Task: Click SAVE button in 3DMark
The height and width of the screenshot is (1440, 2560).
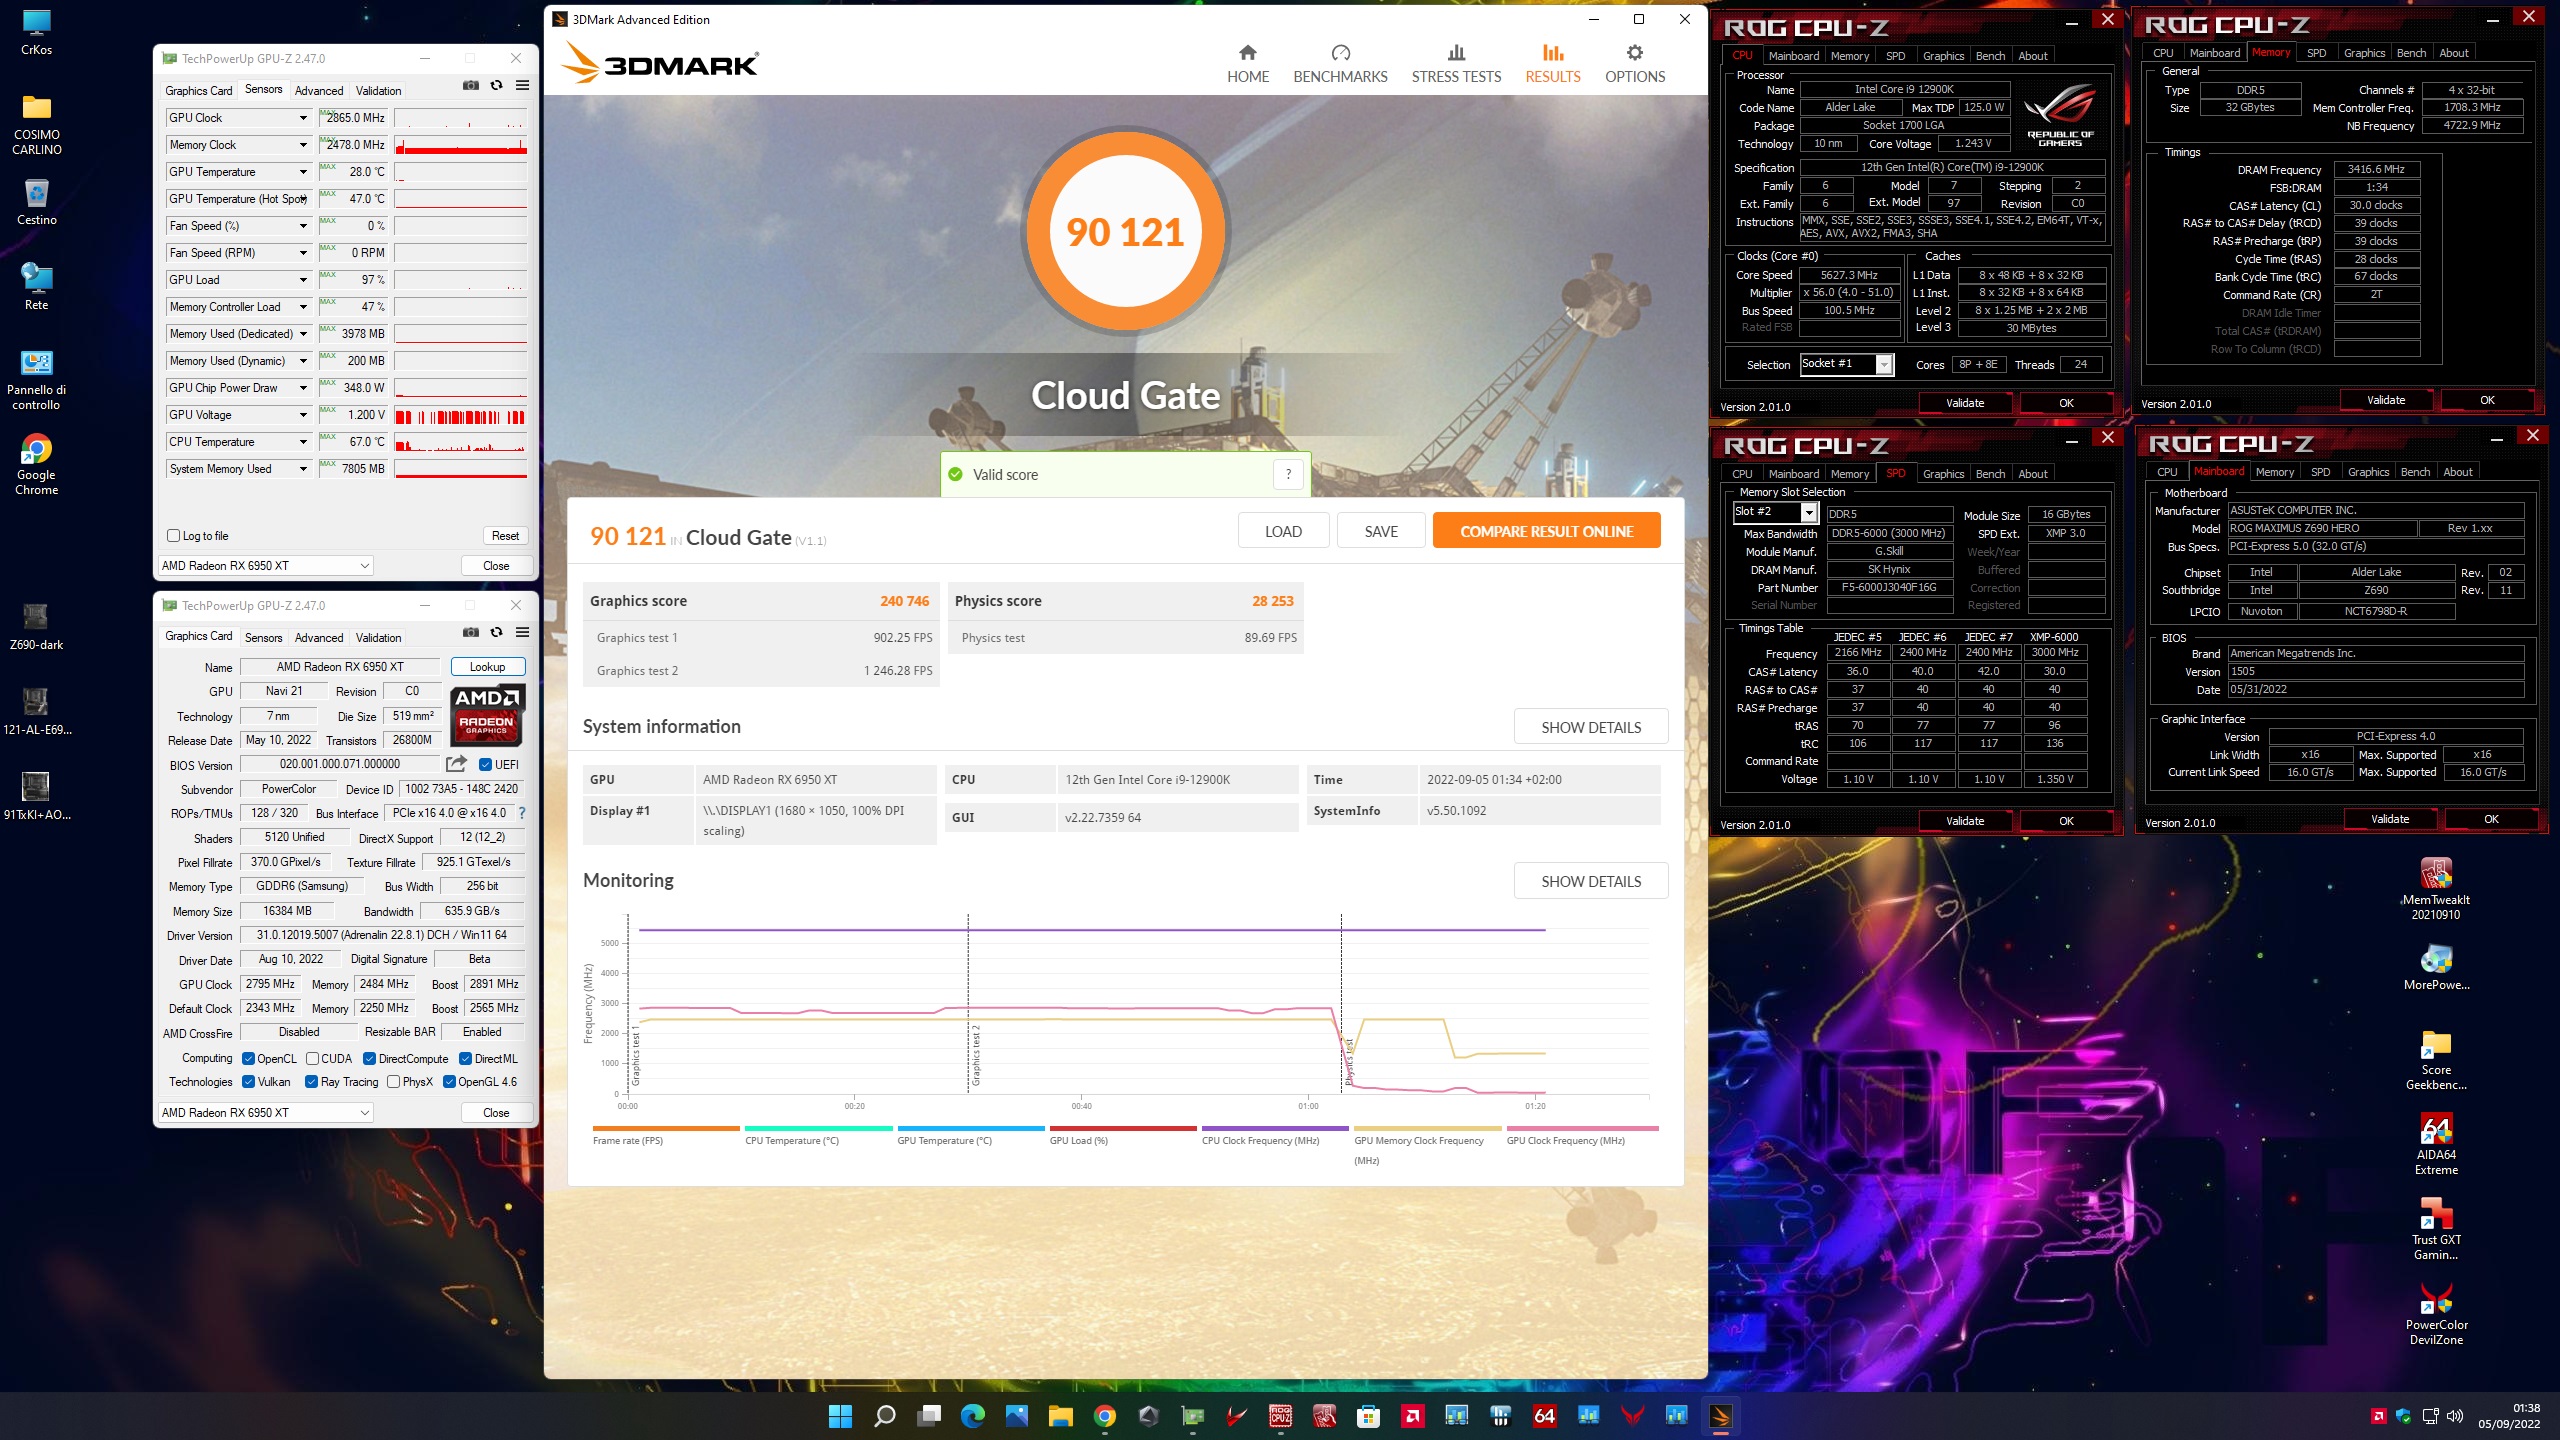Action: 1381,531
